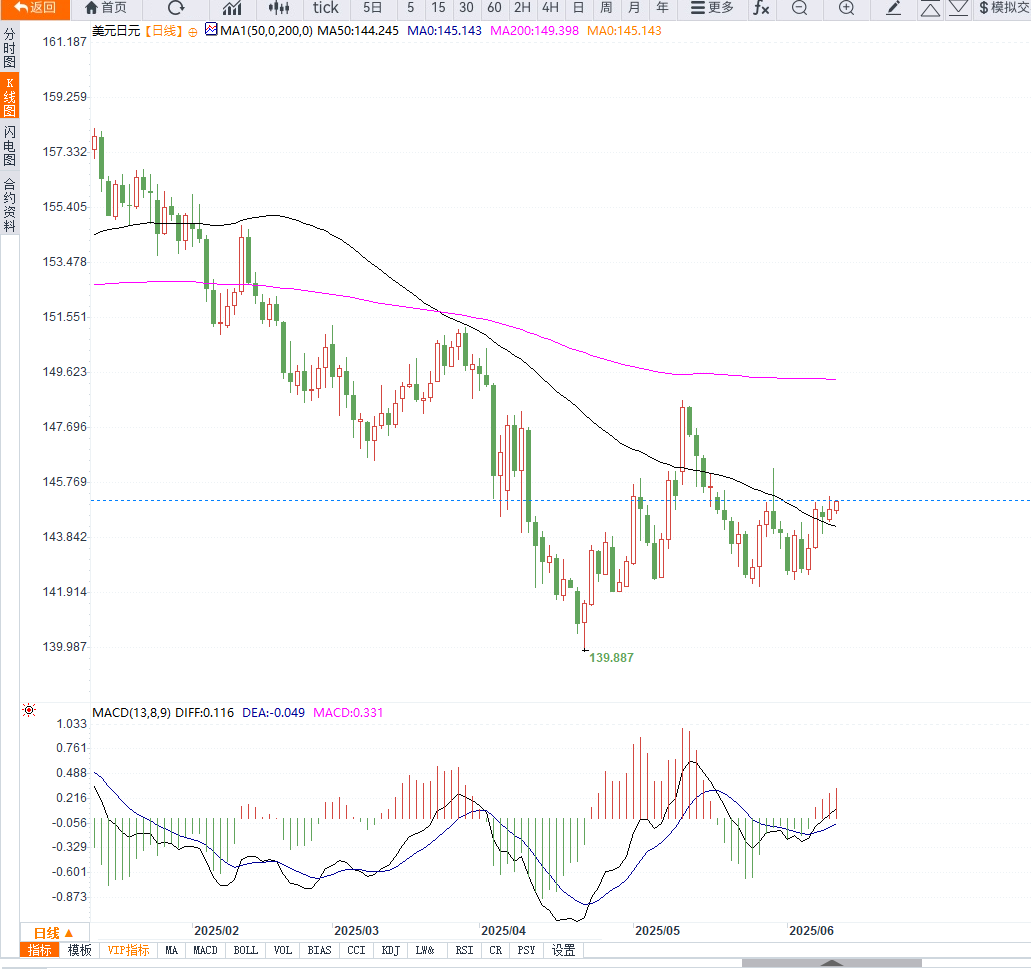Switch to the K线图 side tab
Image resolution: width=1031 pixels, height=969 pixels.
(x=9, y=96)
